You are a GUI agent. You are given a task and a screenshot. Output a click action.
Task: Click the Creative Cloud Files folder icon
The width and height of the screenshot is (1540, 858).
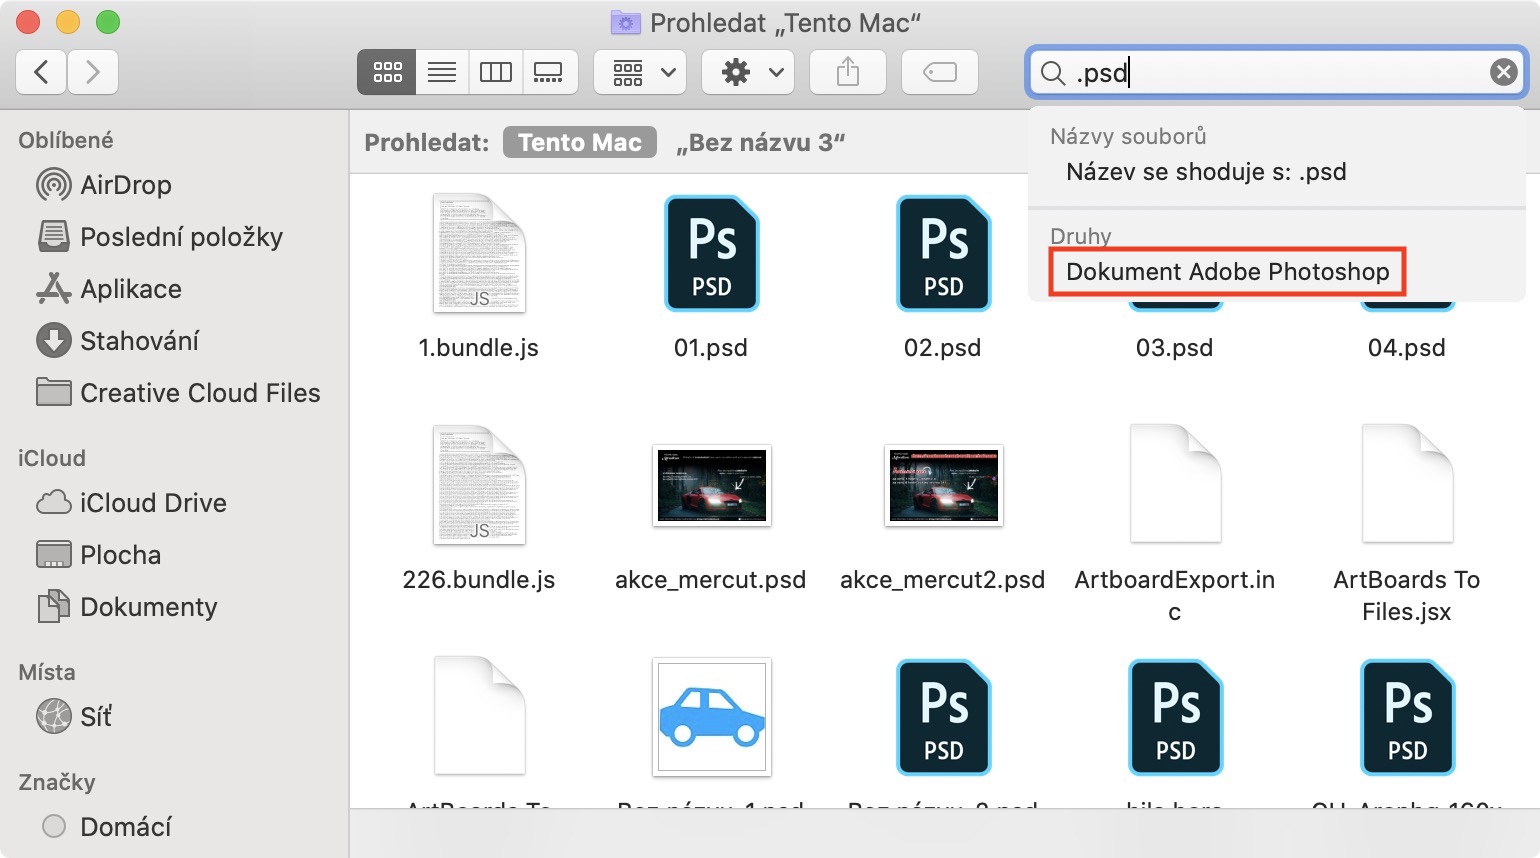point(53,392)
